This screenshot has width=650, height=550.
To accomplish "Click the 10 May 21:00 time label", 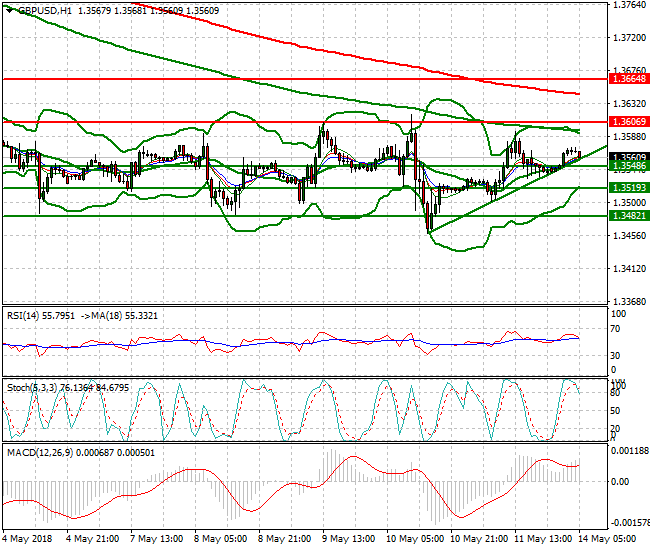I will [479, 539].
